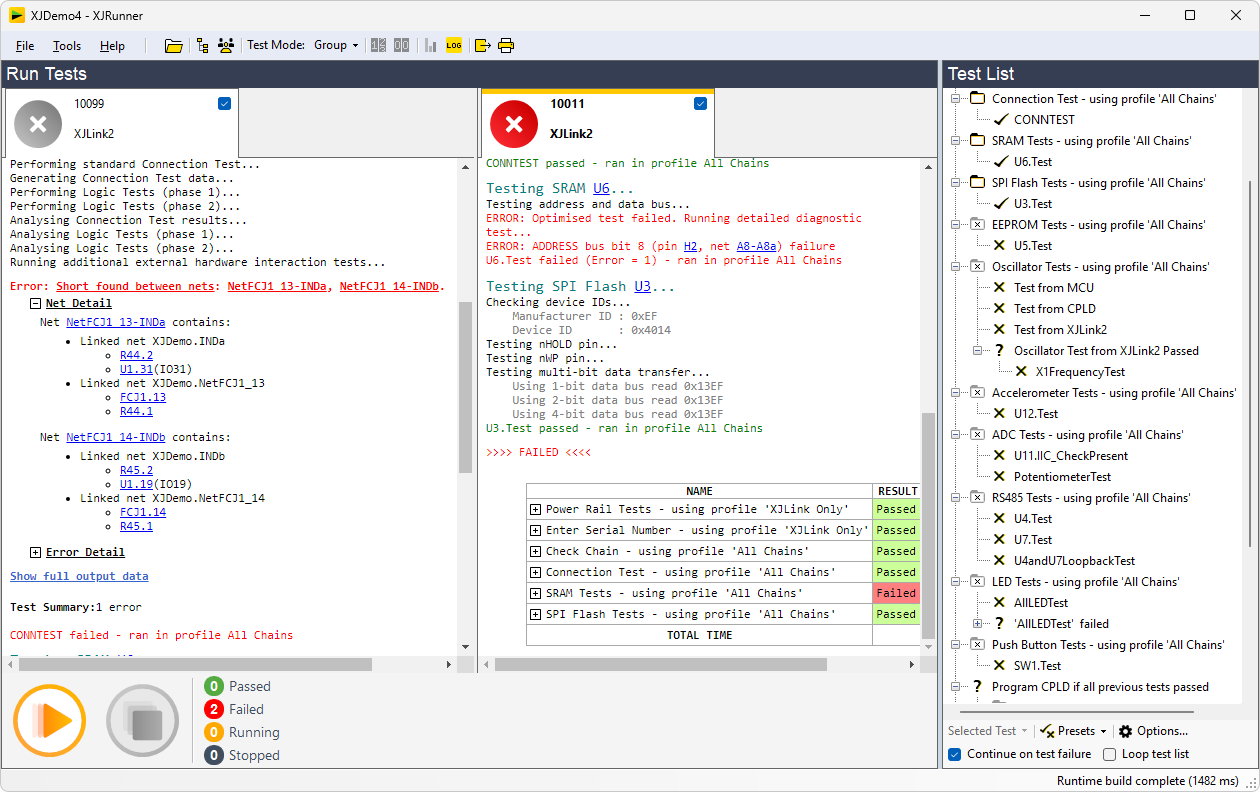Viewport: 1260px width, 792px height.
Task: Open the U3 link in Testing SPI Flash
Action: [x=642, y=286]
